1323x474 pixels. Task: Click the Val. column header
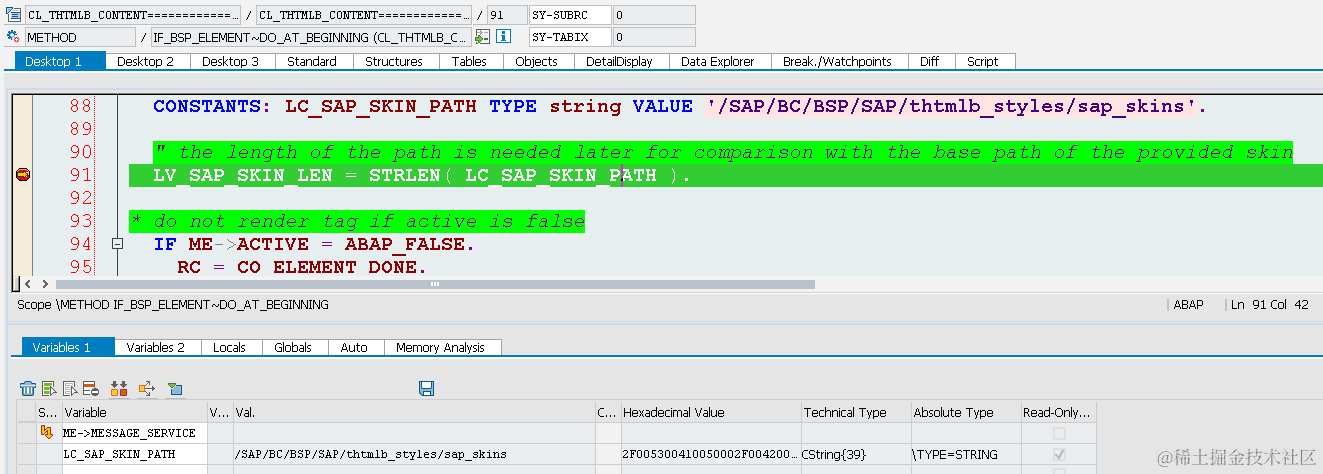[413, 412]
